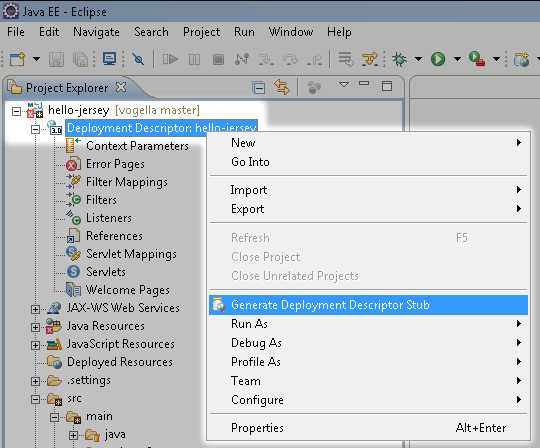
Task: Click the Drop to Frame icon
Action: pos(346,59)
